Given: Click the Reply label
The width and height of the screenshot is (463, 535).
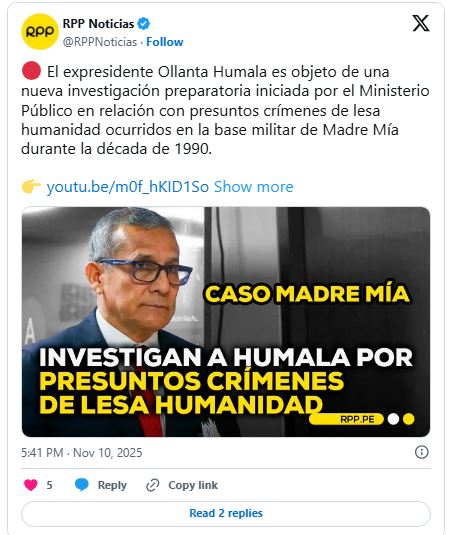Looking at the screenshot, I should click(112, 485).
